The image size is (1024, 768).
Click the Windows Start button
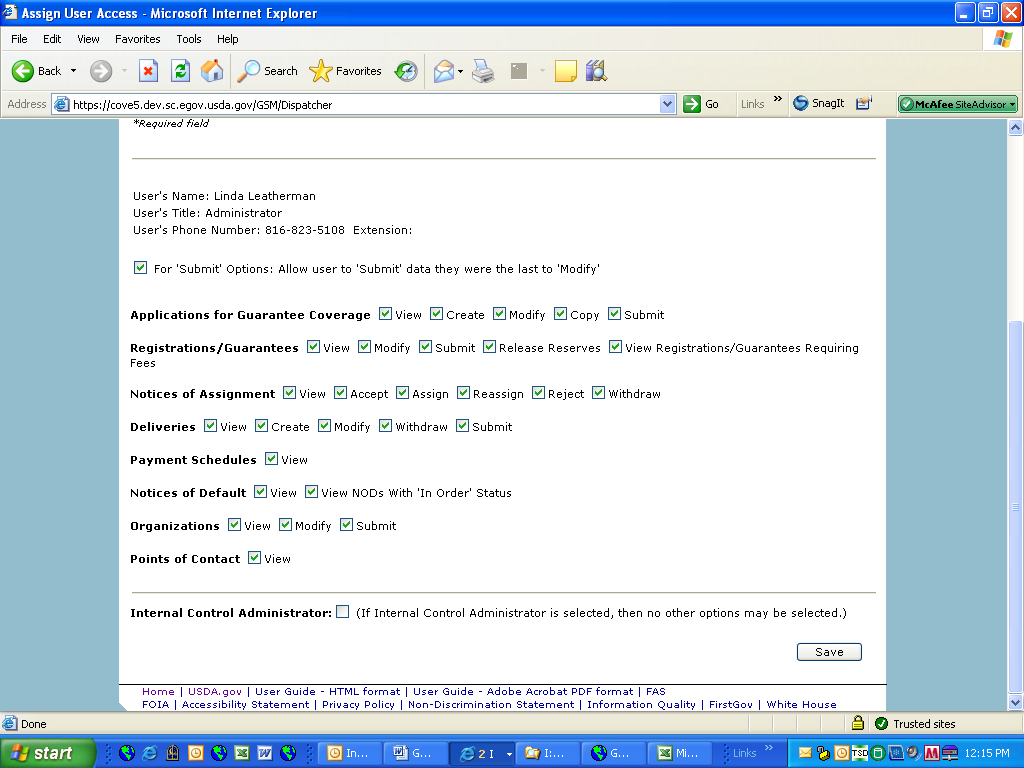coord(48,753)
